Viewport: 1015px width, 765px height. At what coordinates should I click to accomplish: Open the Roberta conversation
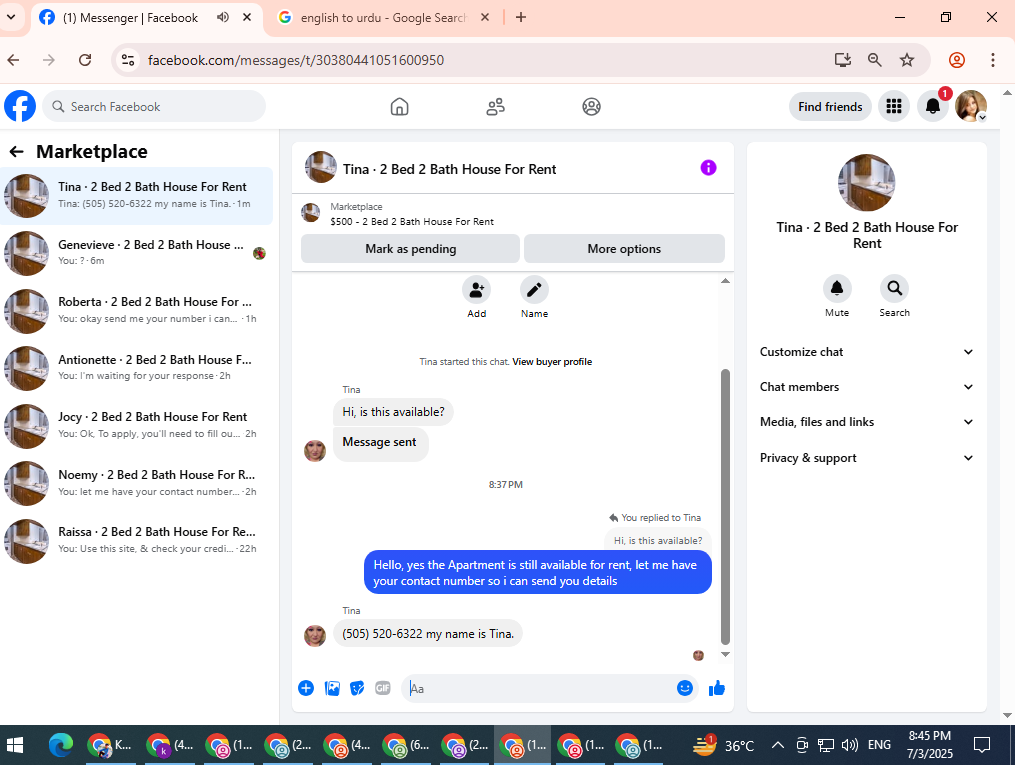tap(137, 310)
